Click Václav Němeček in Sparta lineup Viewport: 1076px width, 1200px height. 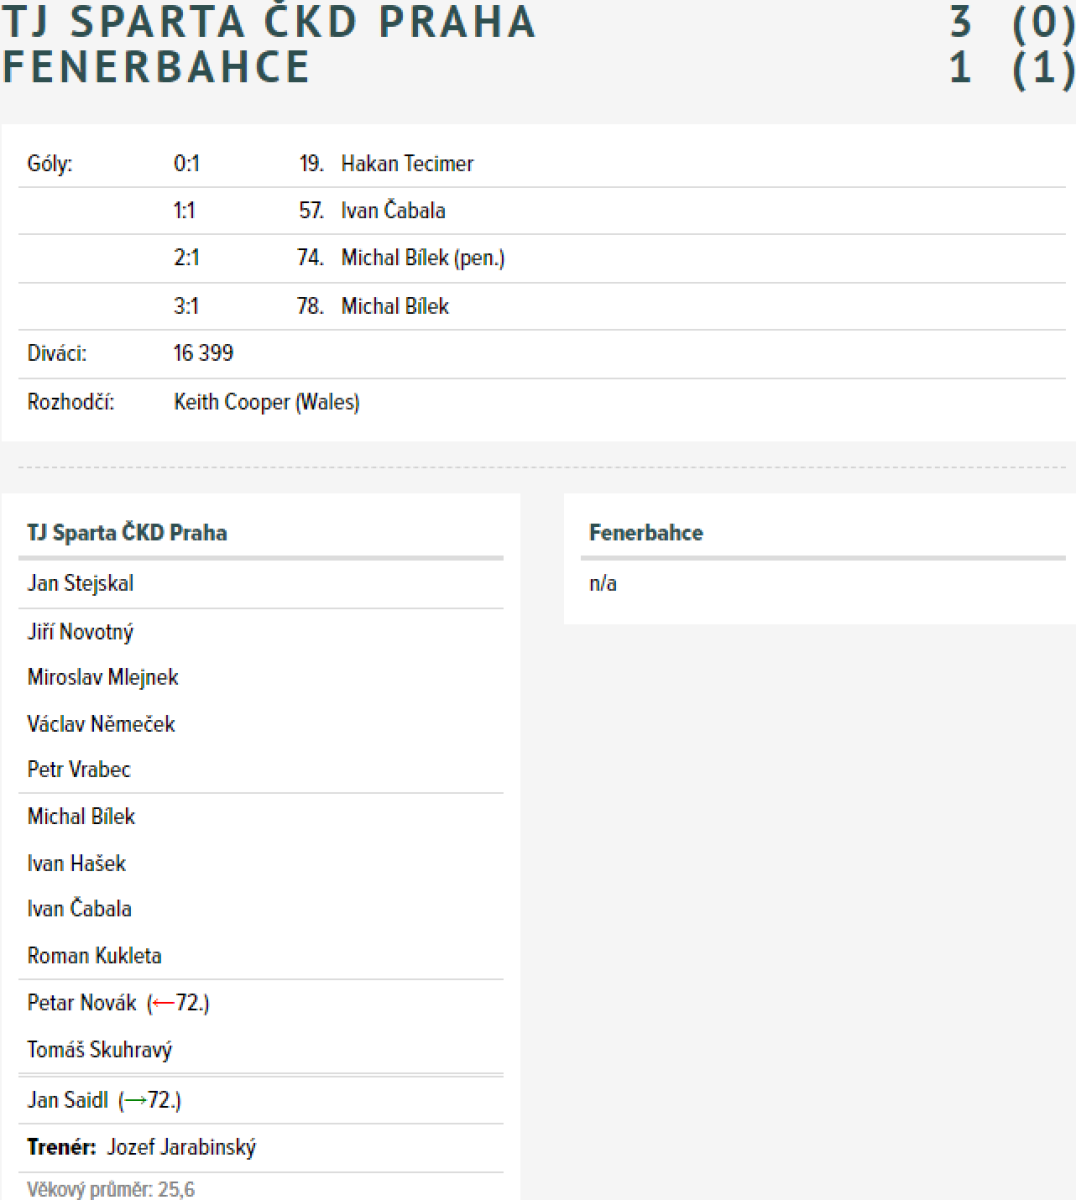tap(101, 724)
